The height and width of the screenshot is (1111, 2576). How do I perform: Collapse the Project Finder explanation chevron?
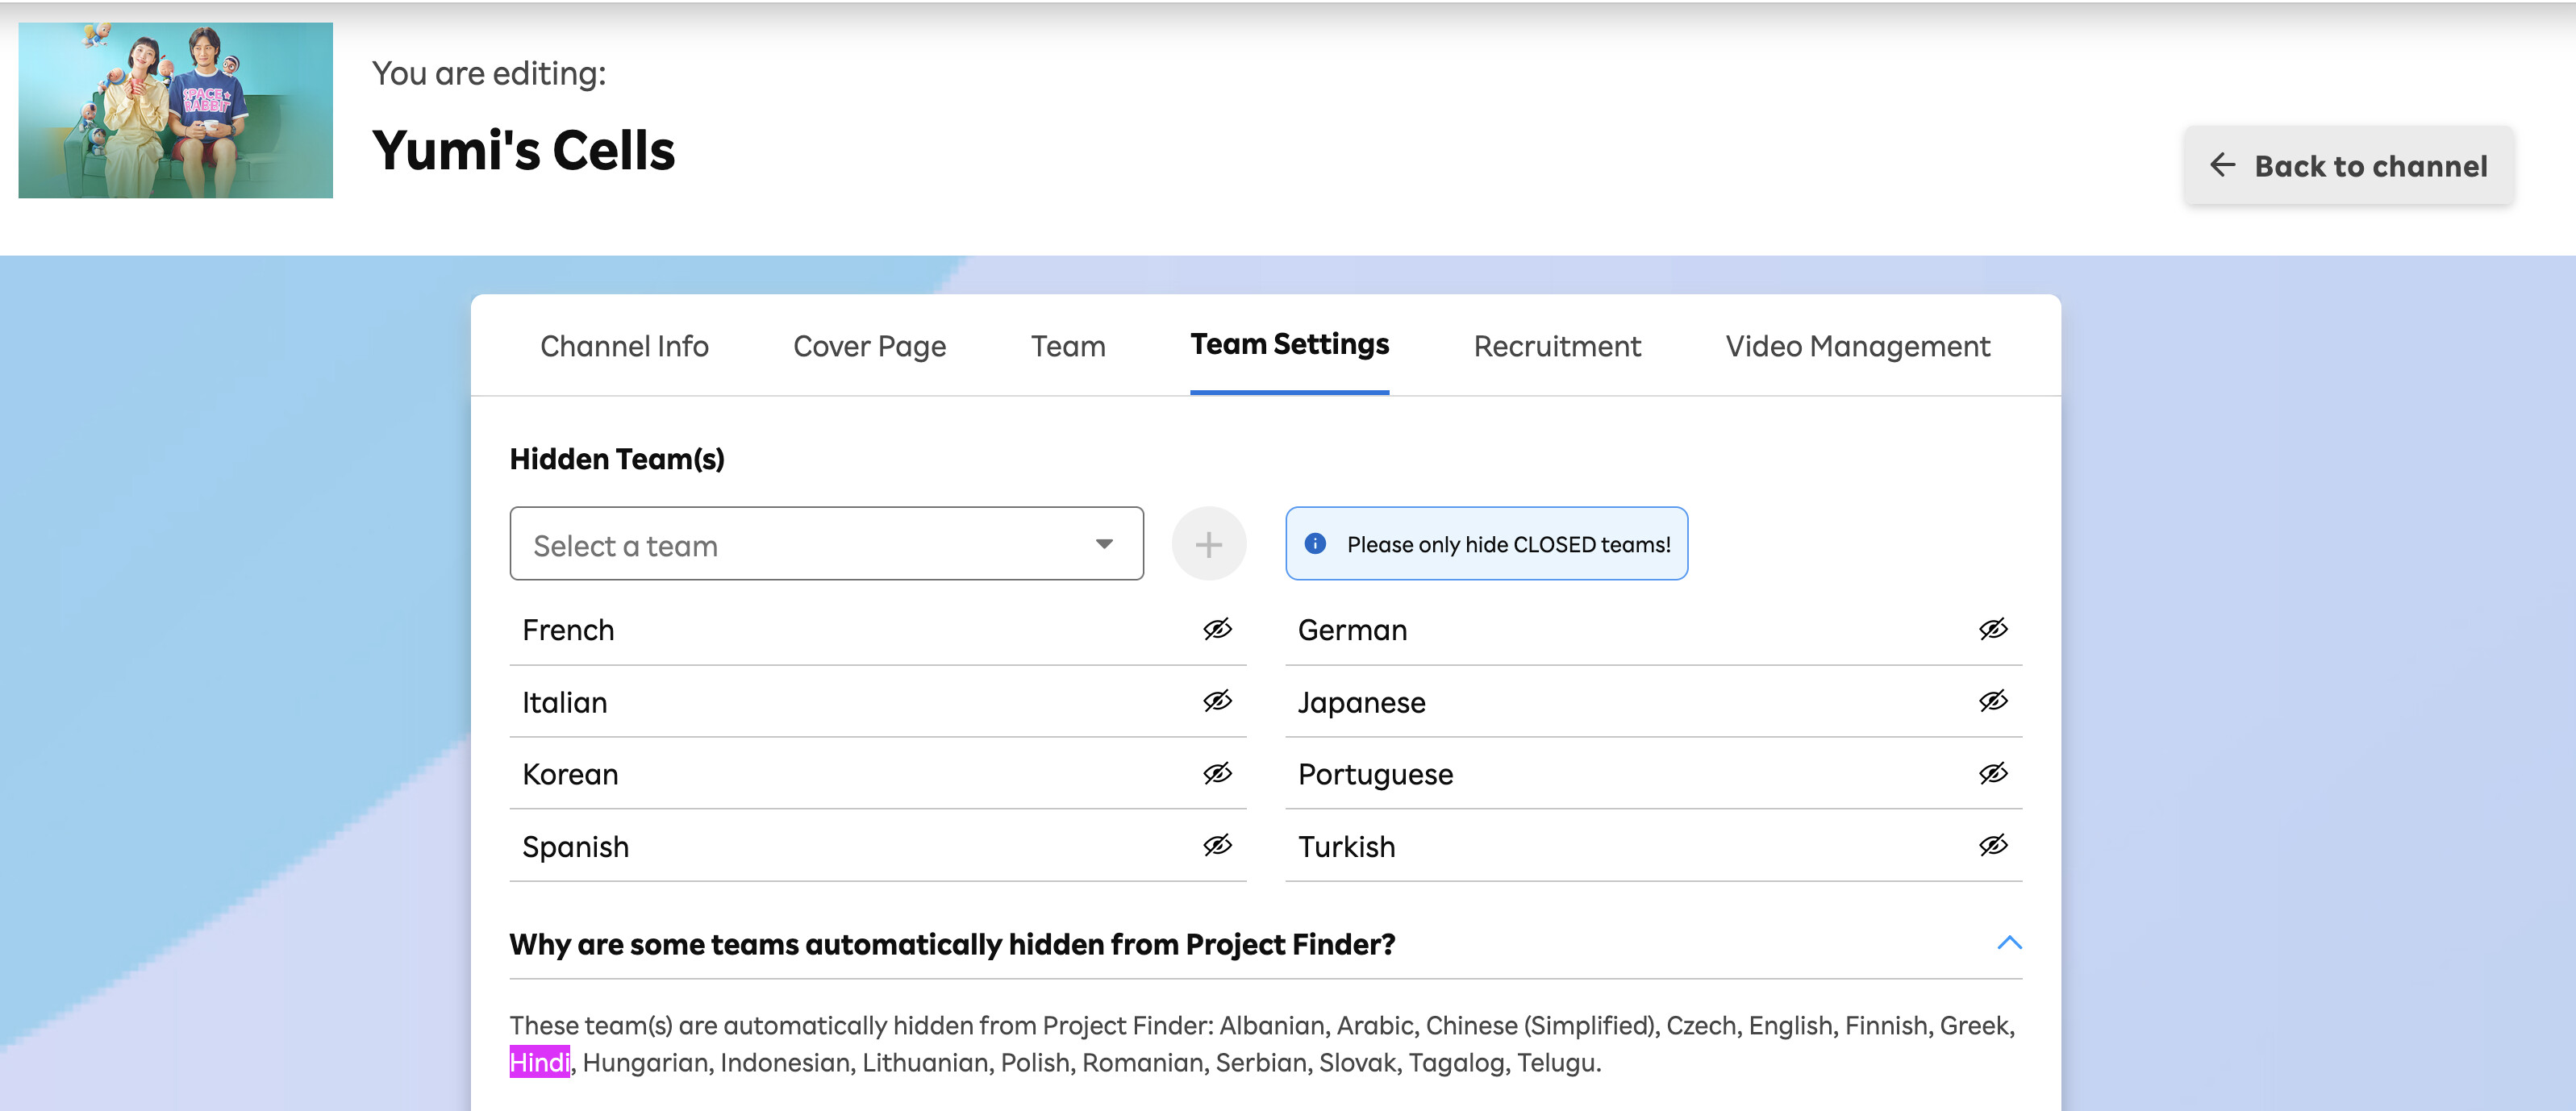pos(2009,942)
